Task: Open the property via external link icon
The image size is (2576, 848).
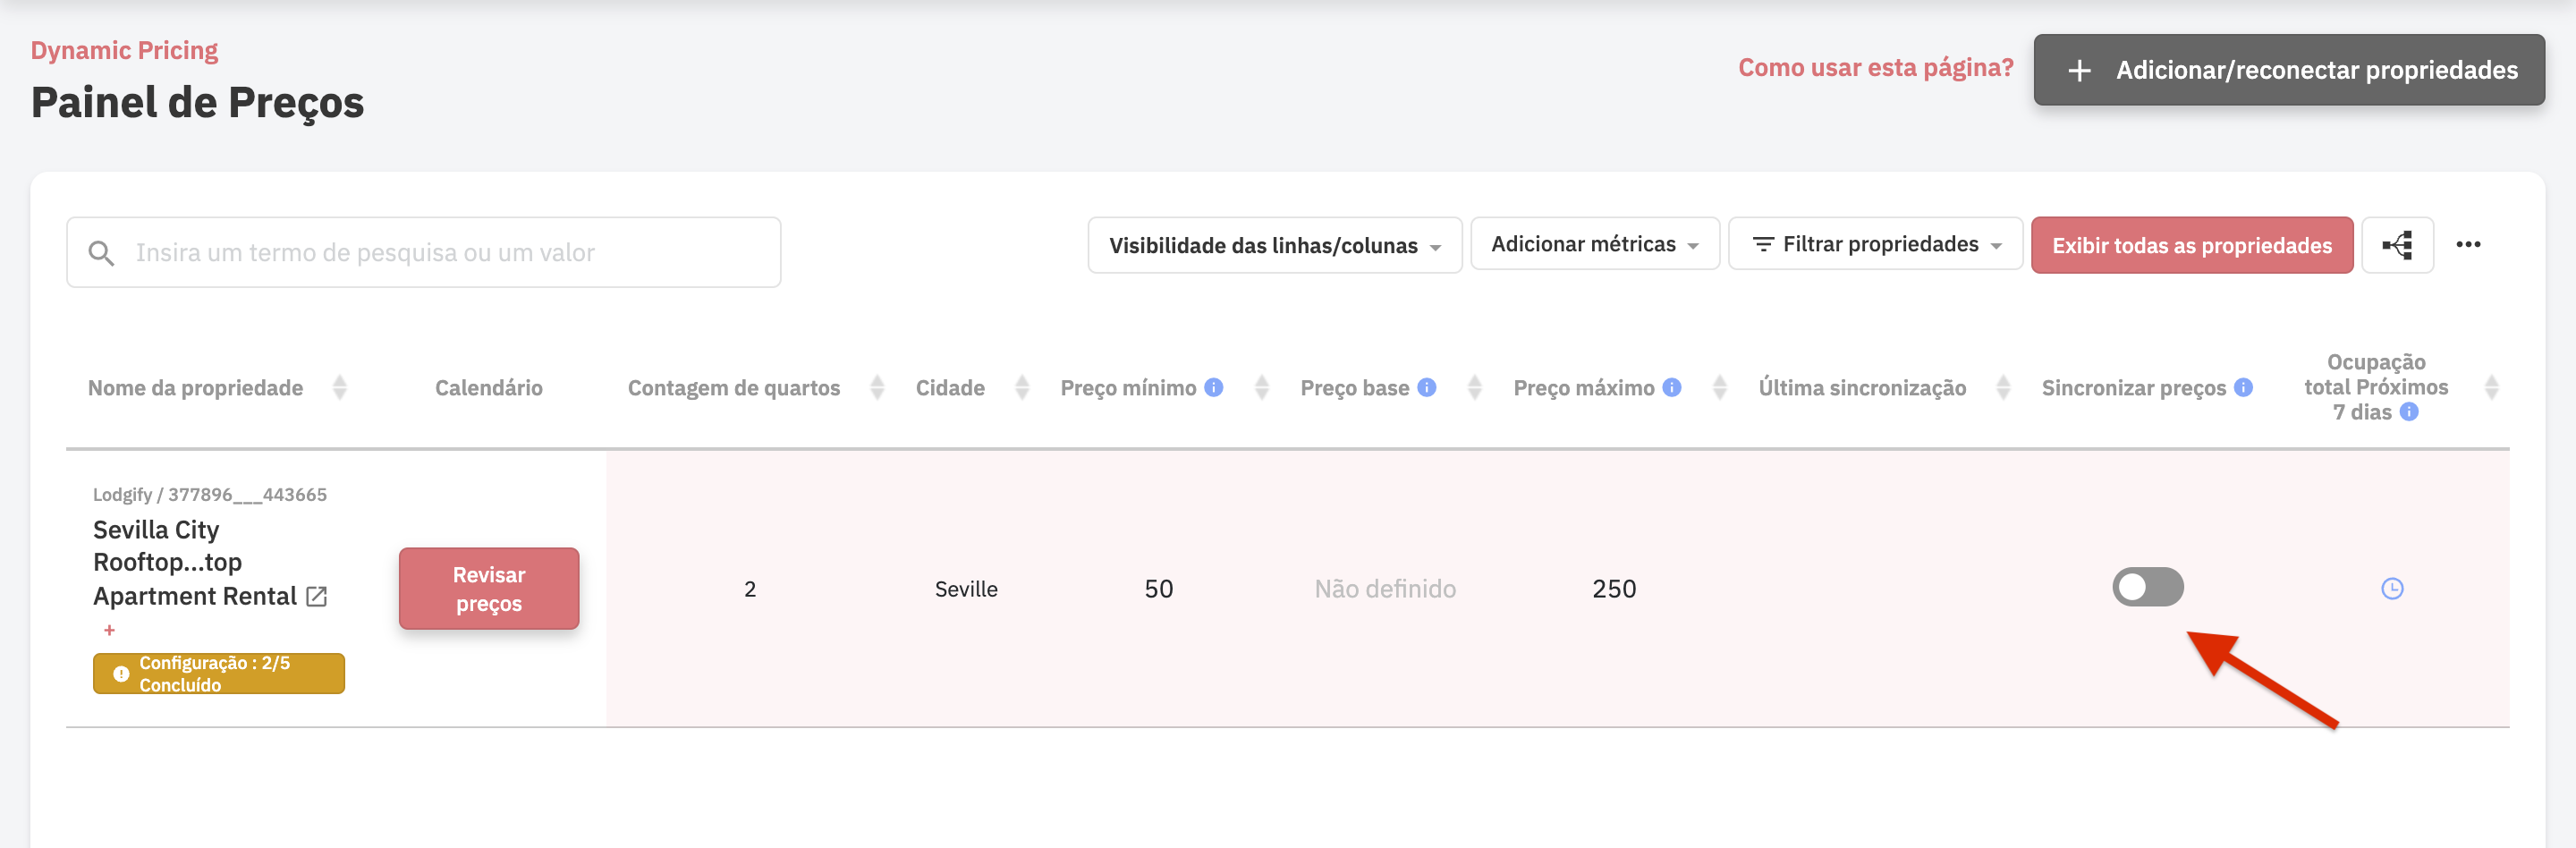Action: 317,595
